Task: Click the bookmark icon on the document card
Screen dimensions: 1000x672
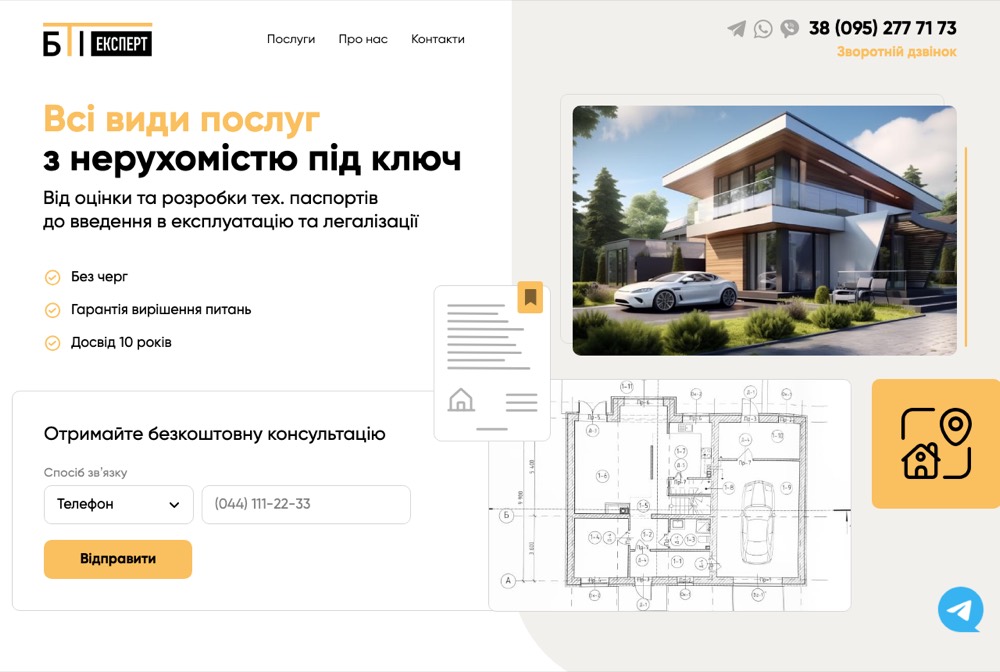Action: (530, 297)
